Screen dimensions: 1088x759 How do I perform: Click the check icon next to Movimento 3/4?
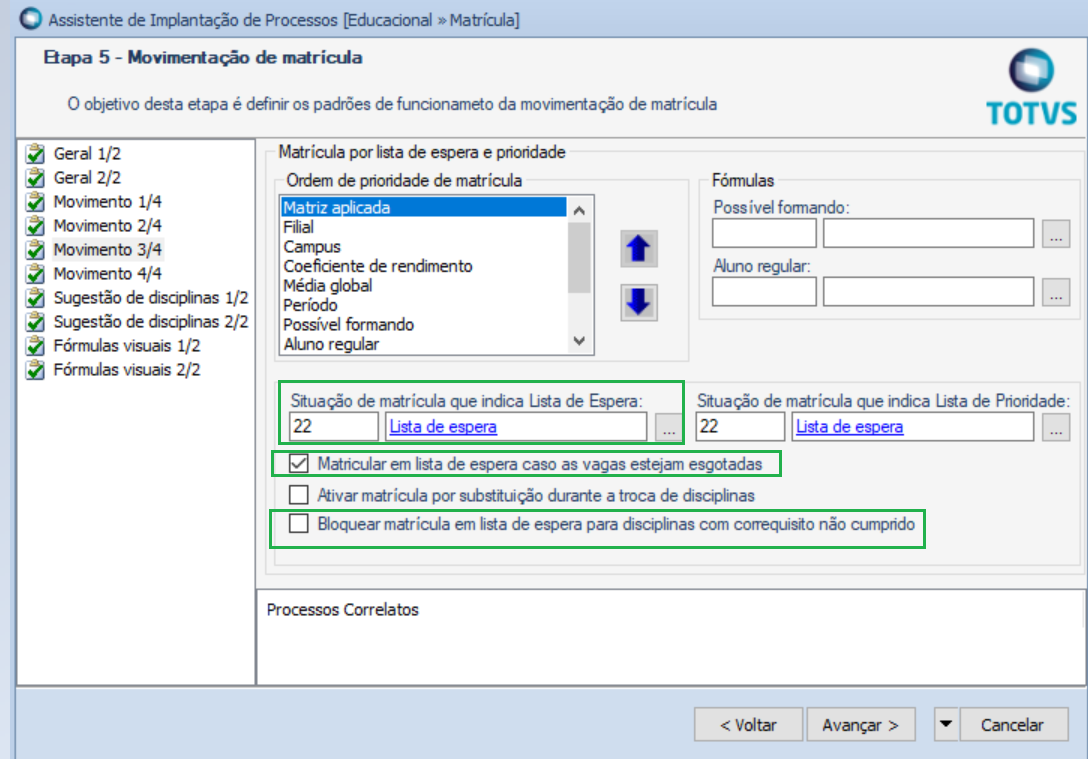coord(35,250)
